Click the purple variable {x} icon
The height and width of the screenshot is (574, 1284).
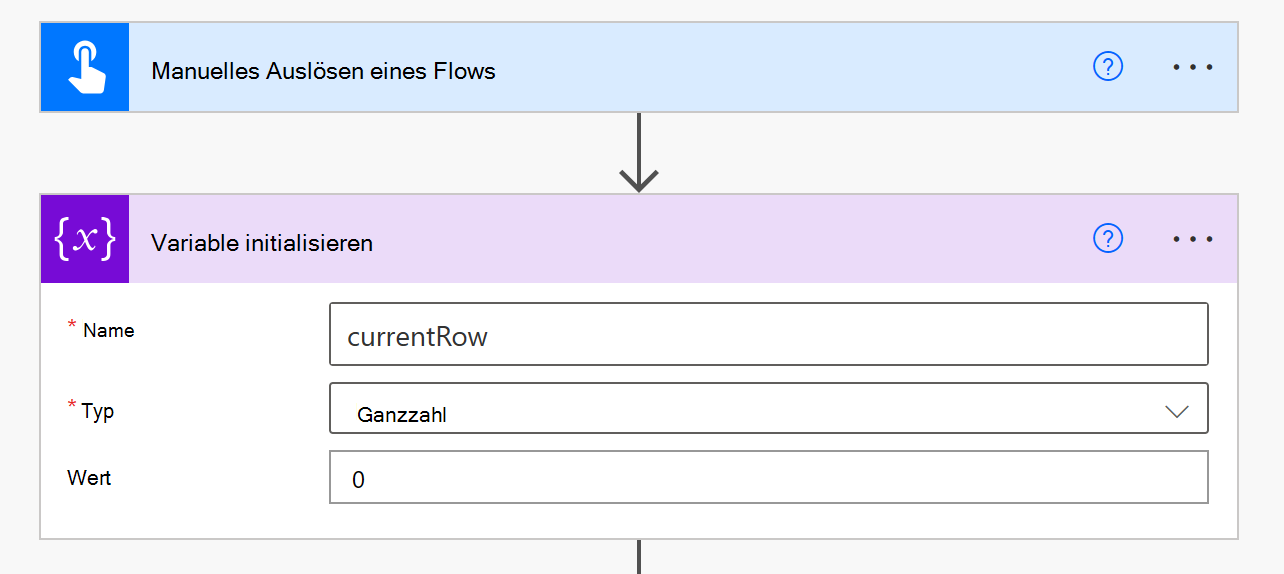click(85, 239)
